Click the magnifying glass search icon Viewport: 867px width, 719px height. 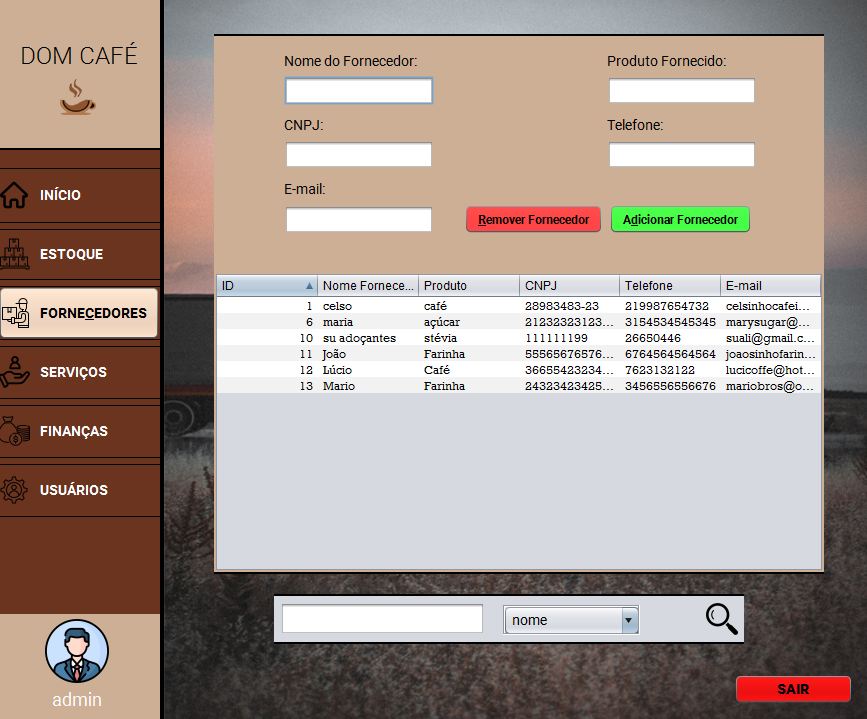[721, 618]
